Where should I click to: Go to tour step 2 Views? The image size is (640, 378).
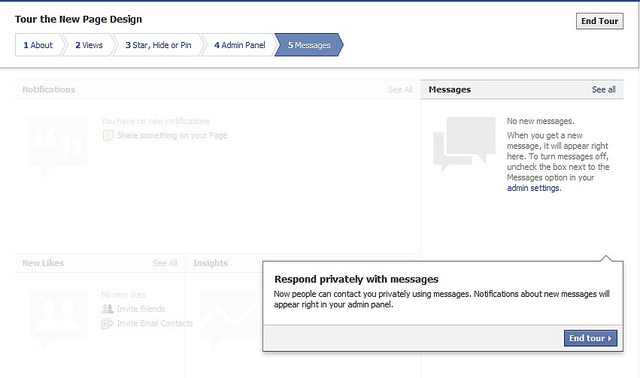click(89, 45)
